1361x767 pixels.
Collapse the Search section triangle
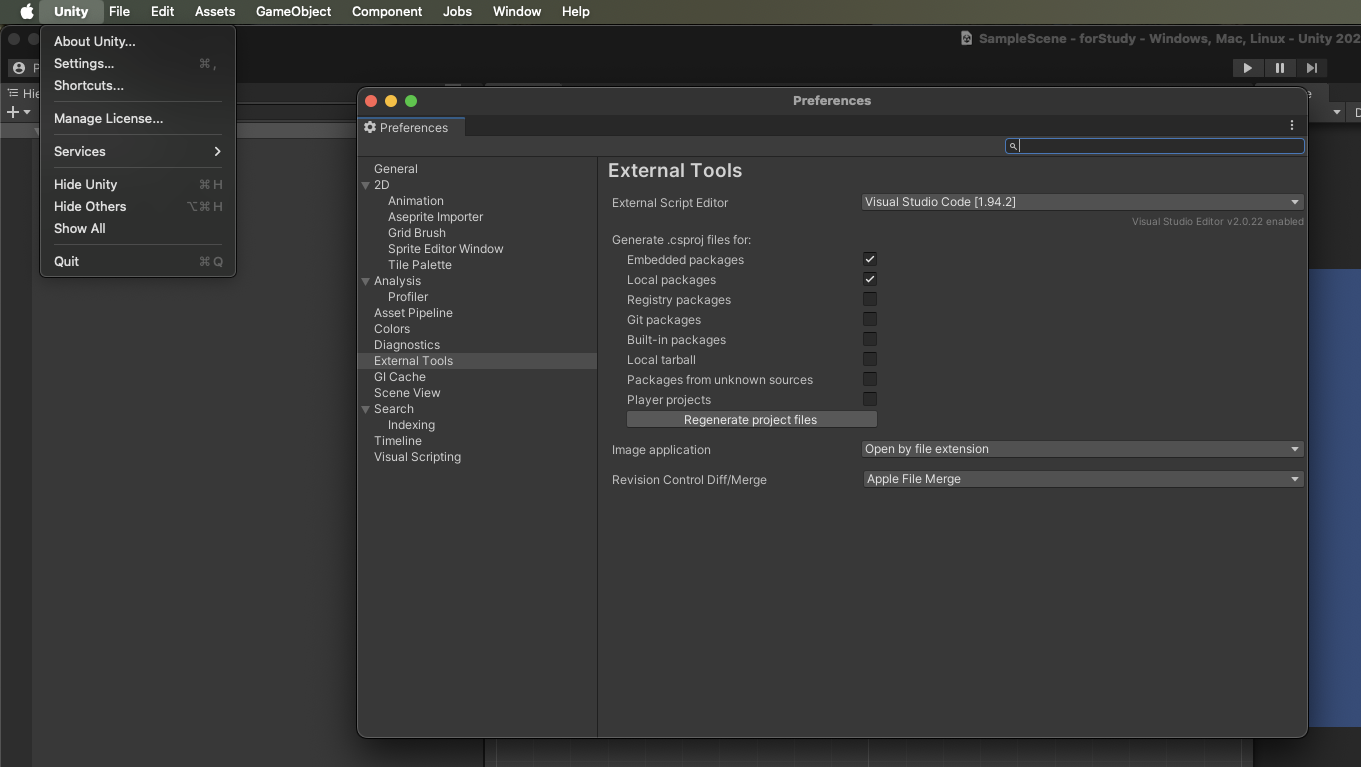point(366,409)
